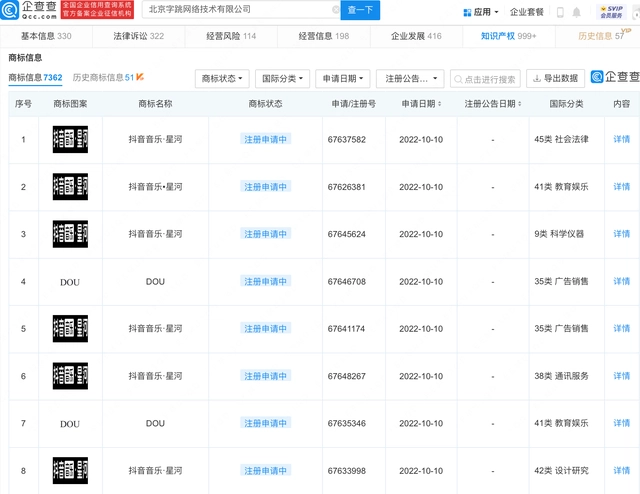Open 详情 for 38类 通讯服务 row
Screen dimensions: 640x494
pyautogui.click(x=622, y=376)
